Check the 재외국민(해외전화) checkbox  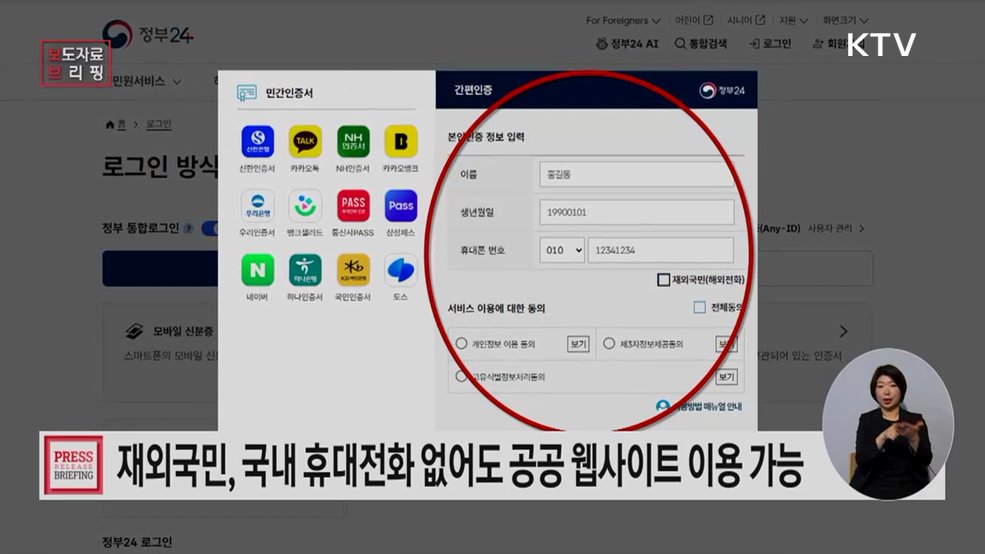[663, 280]
